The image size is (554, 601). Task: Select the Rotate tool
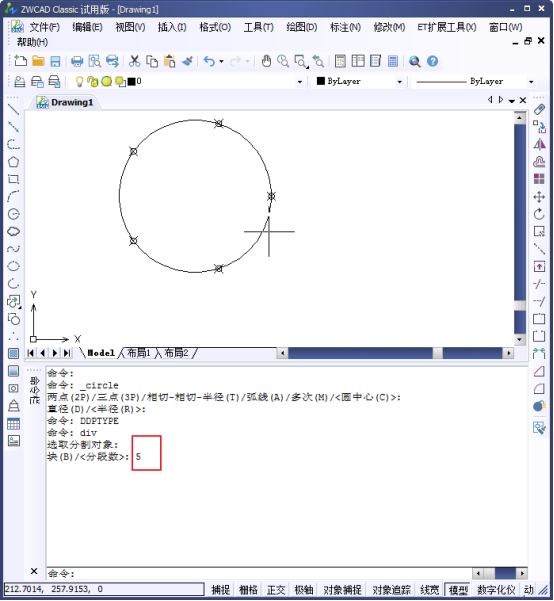click(539, 214)
